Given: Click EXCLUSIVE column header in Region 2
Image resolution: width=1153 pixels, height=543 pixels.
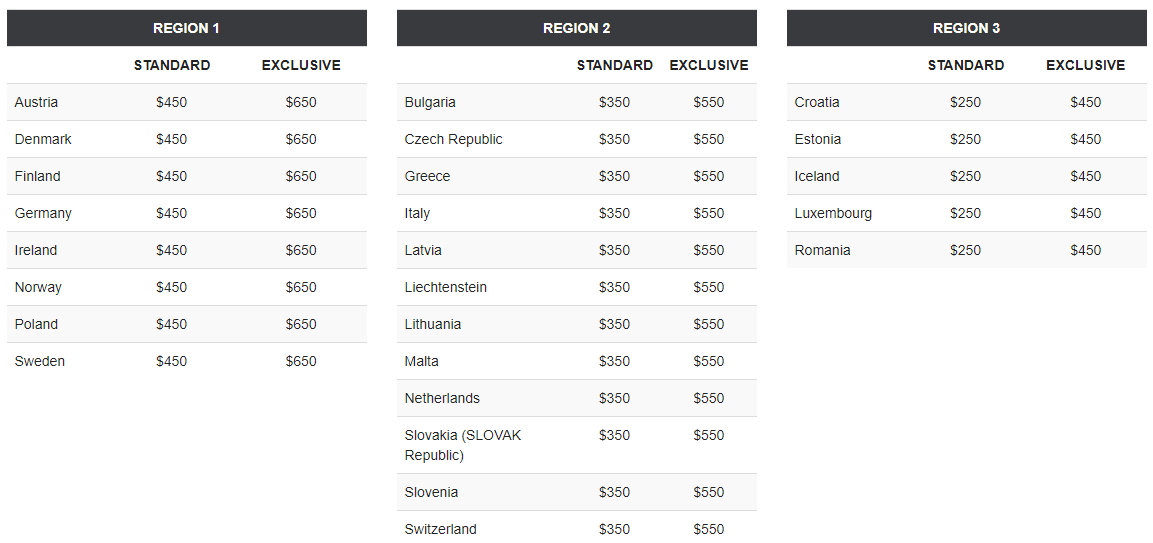Looking at the screenshot, I should click(x=709, y=65).
